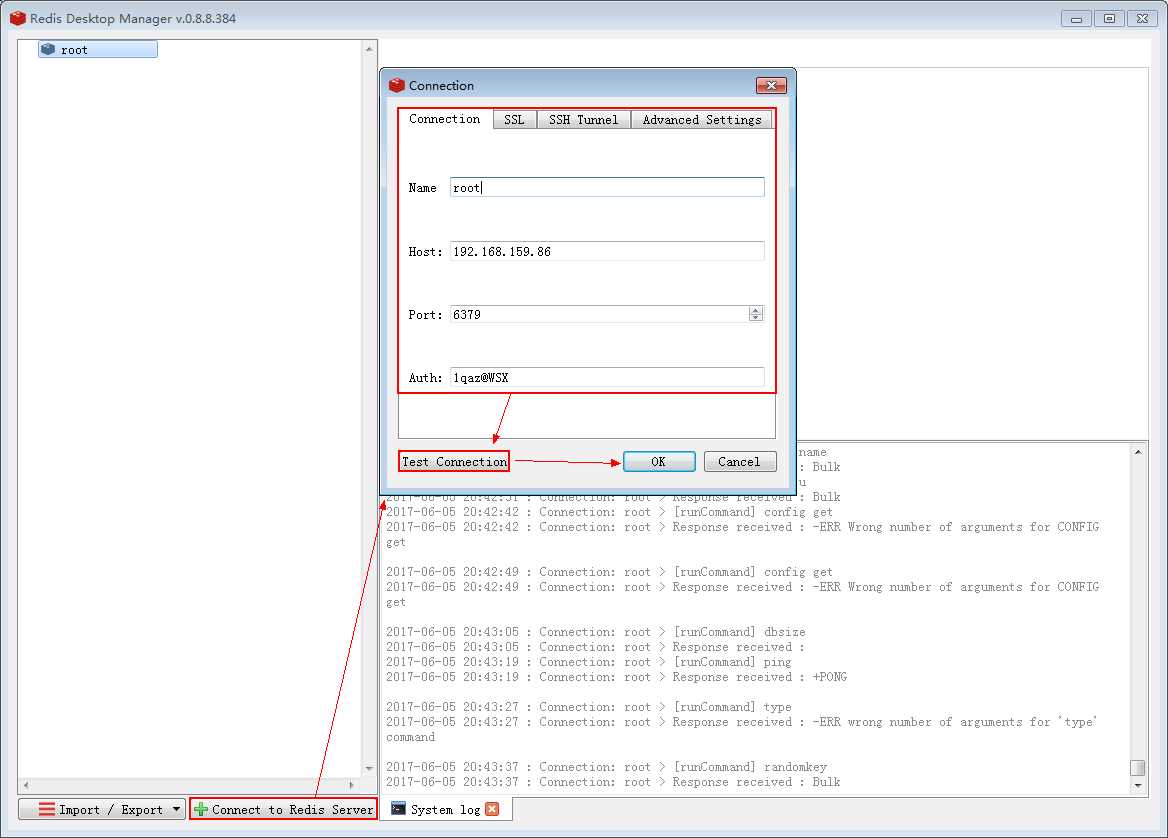Image resolution: width=1168 pixels, height=838 pixels.
Task: Switch to the SSL tab
Action: coord(514,120)
